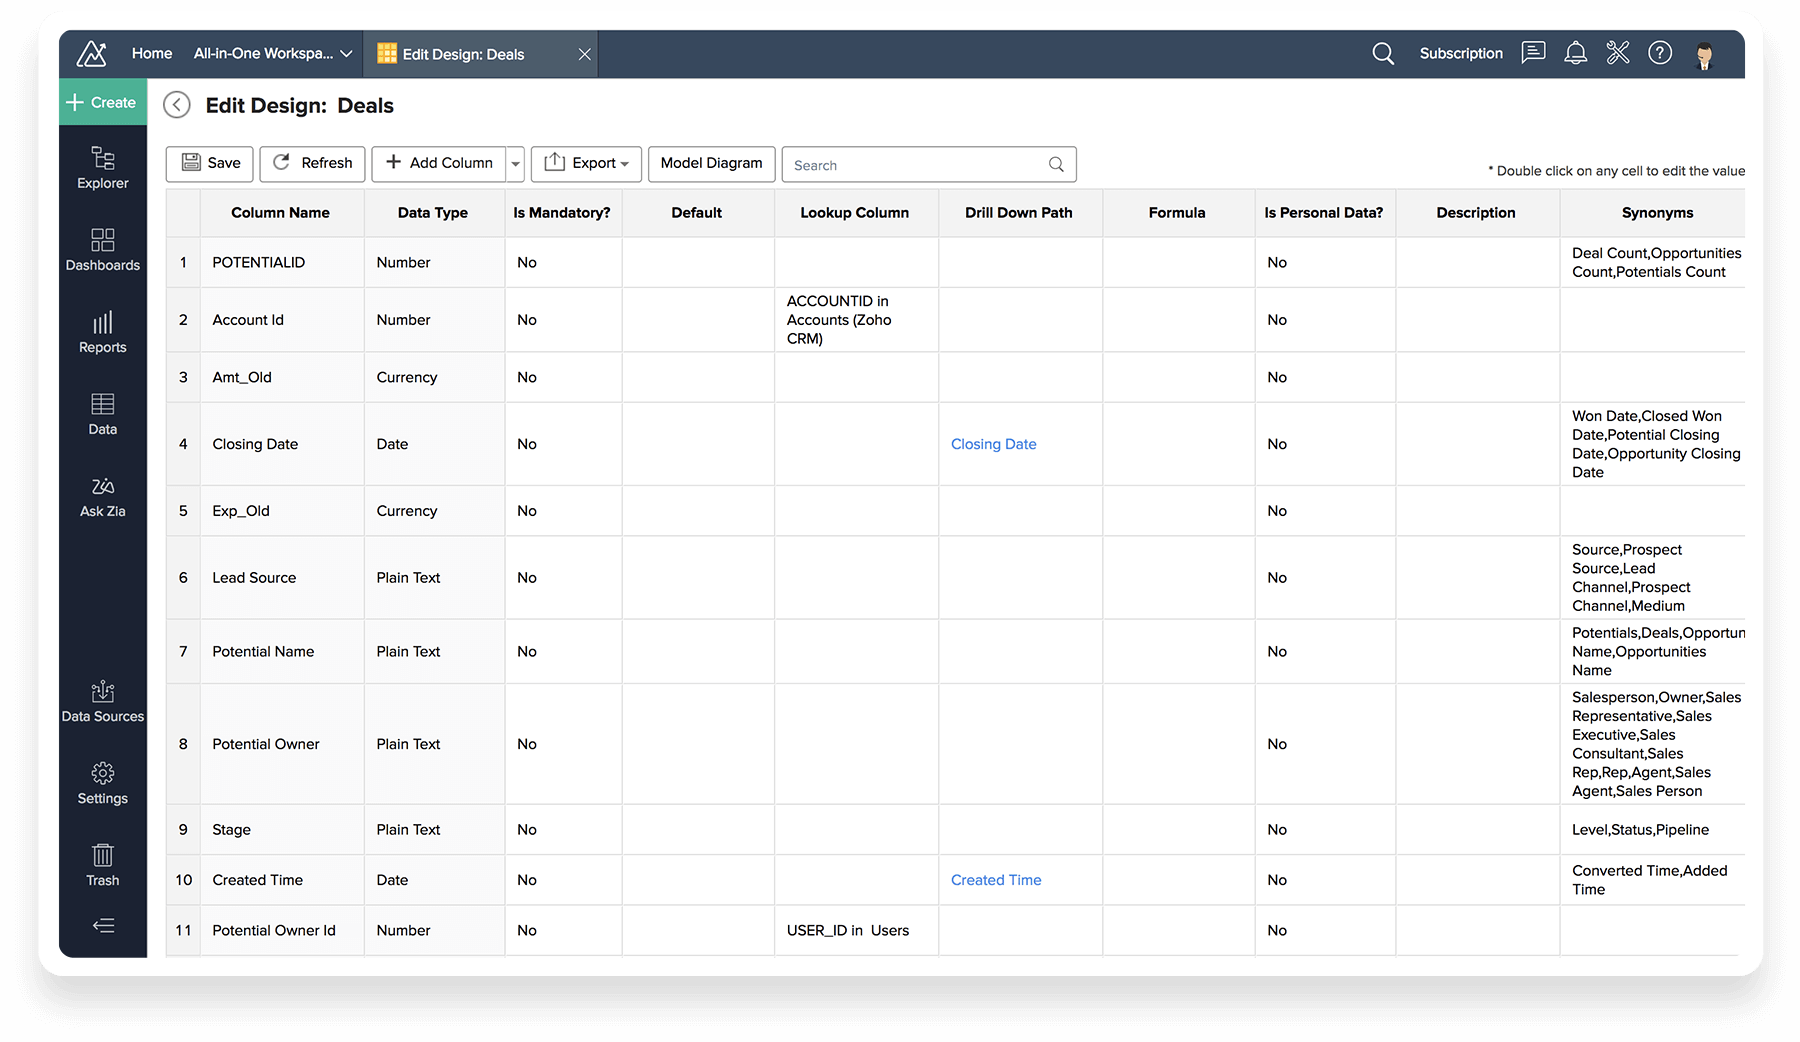This screenshot has height=1042, width=1800.
Task: Go back using the back arrow
Action: pos(177,105)
